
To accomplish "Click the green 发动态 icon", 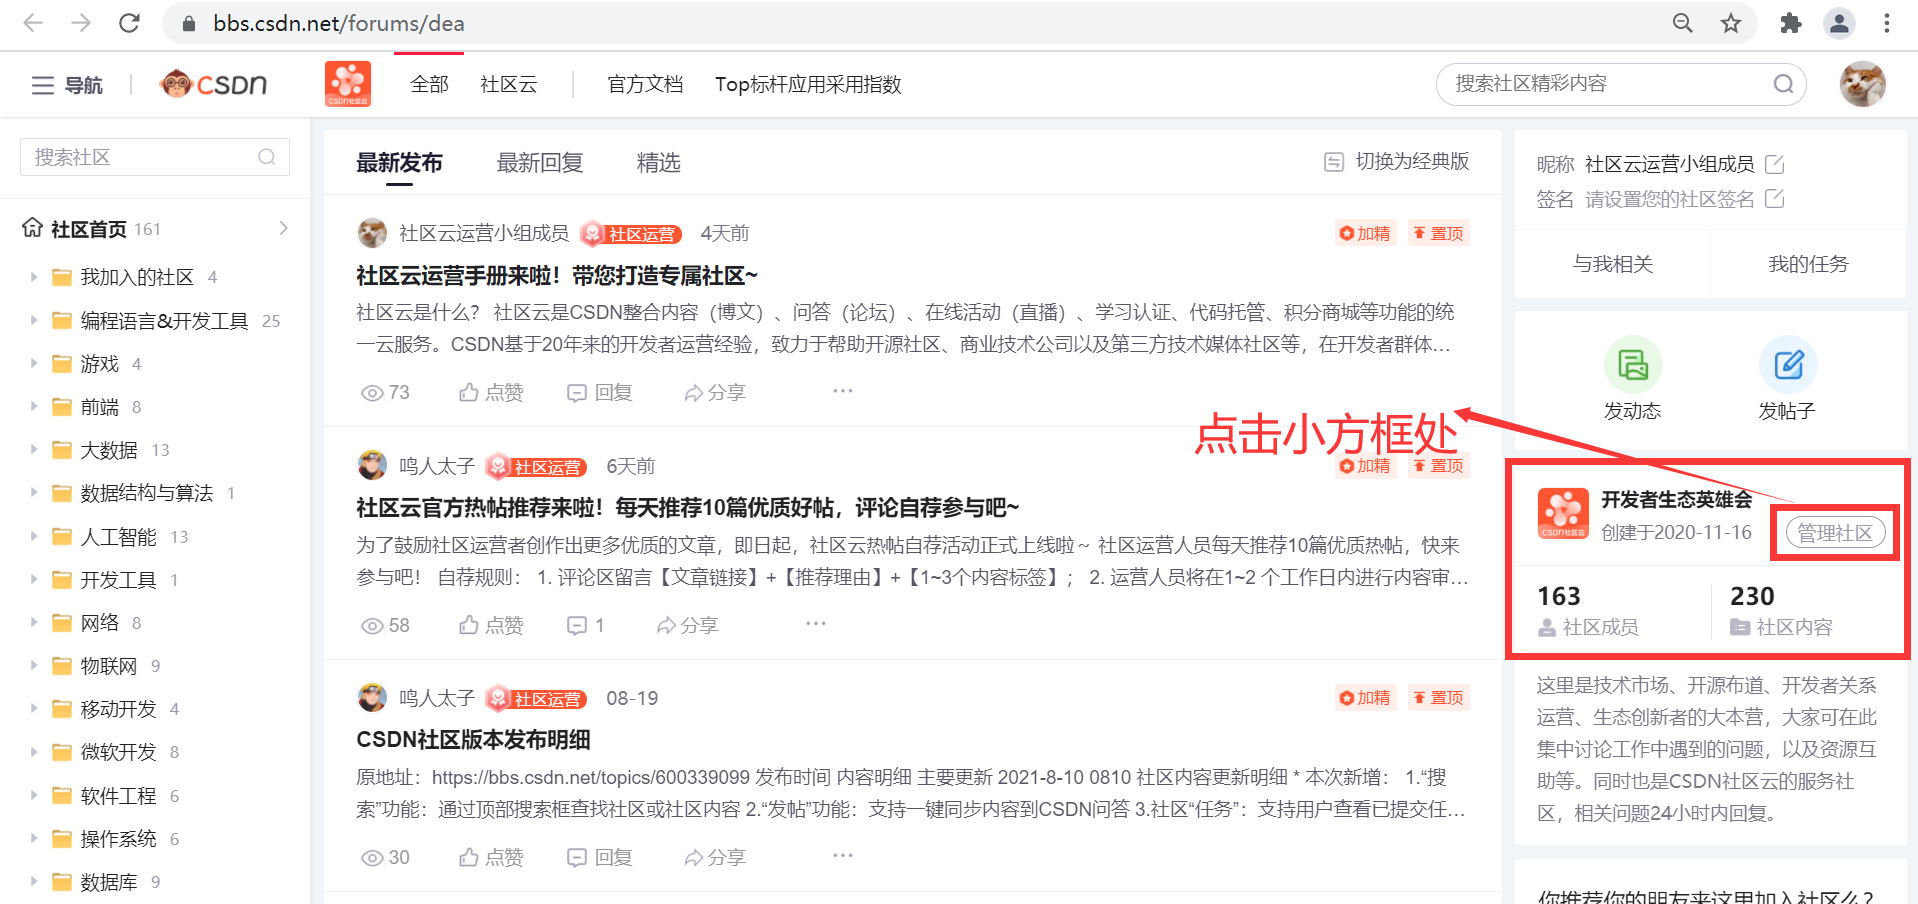I will (1633, 364).
